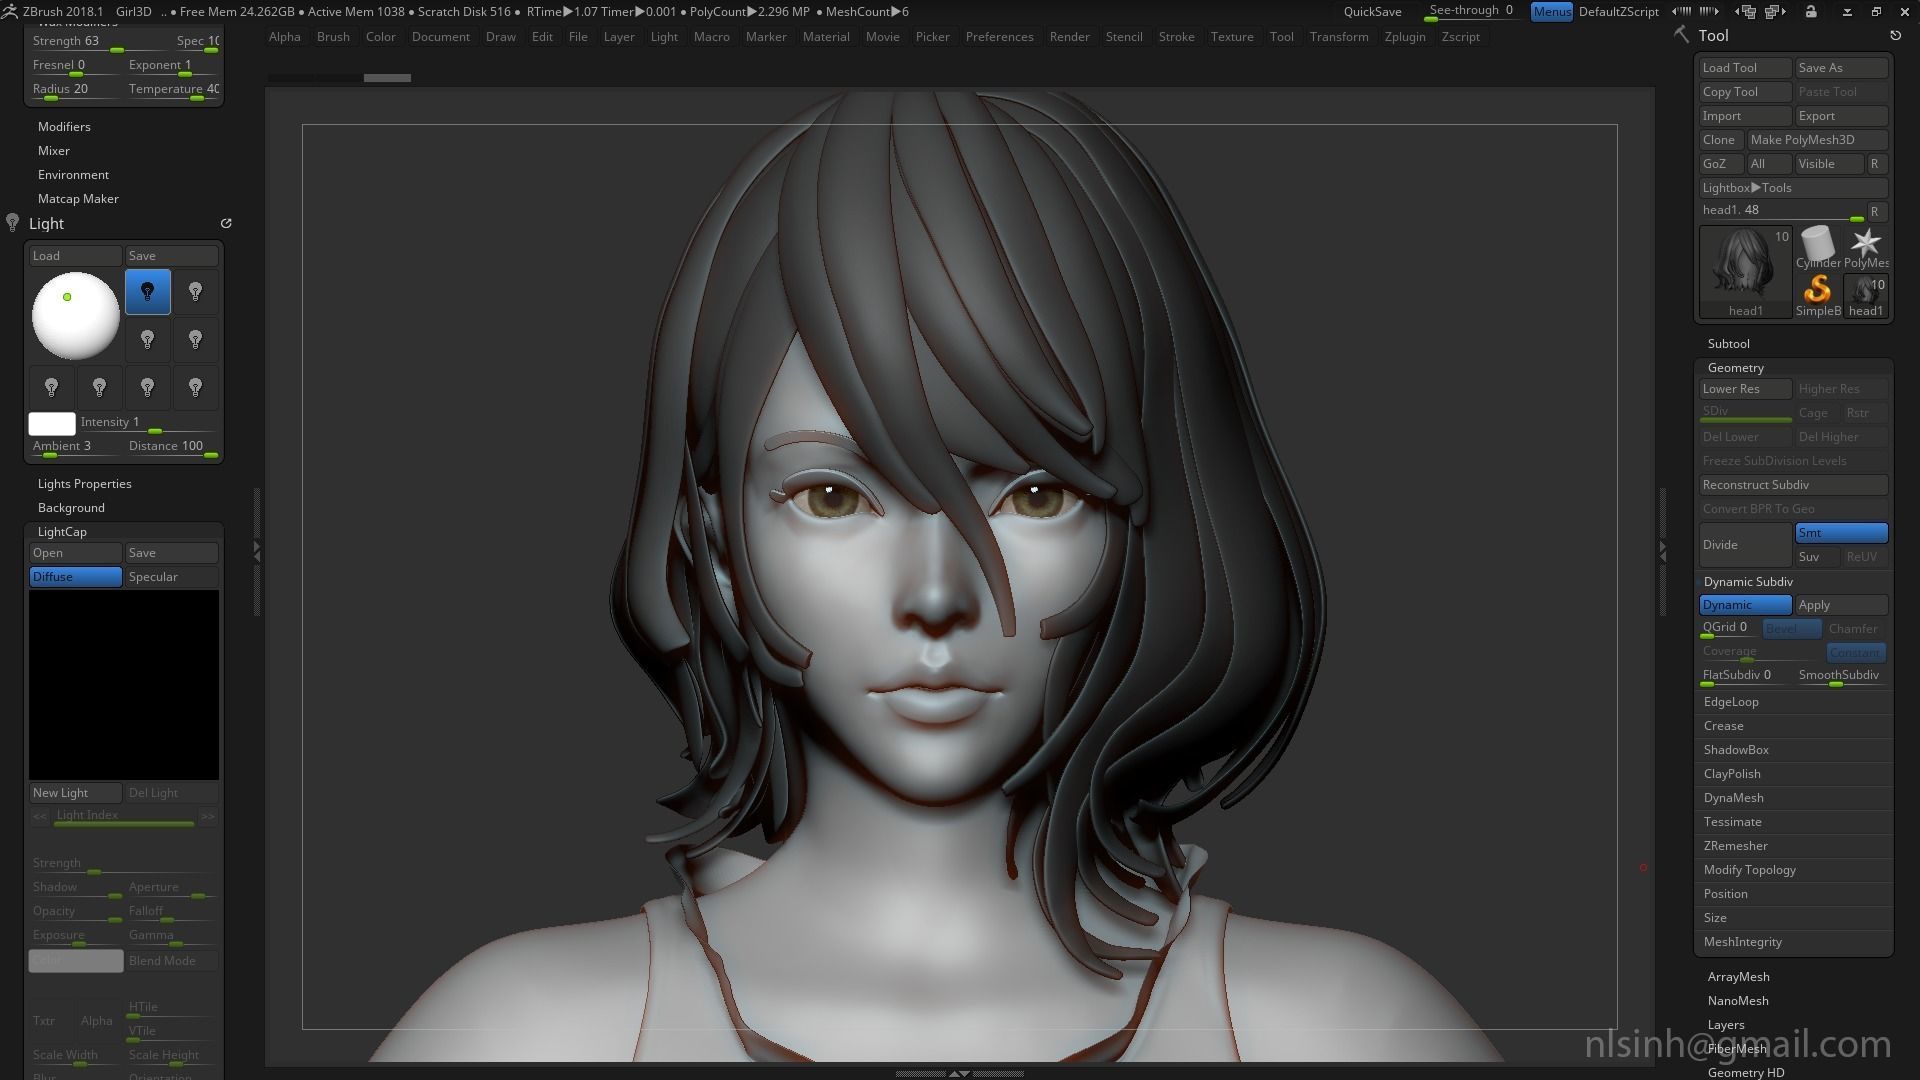Expand the Lights Properties section

pyautogui.click(x=85, y=484)
